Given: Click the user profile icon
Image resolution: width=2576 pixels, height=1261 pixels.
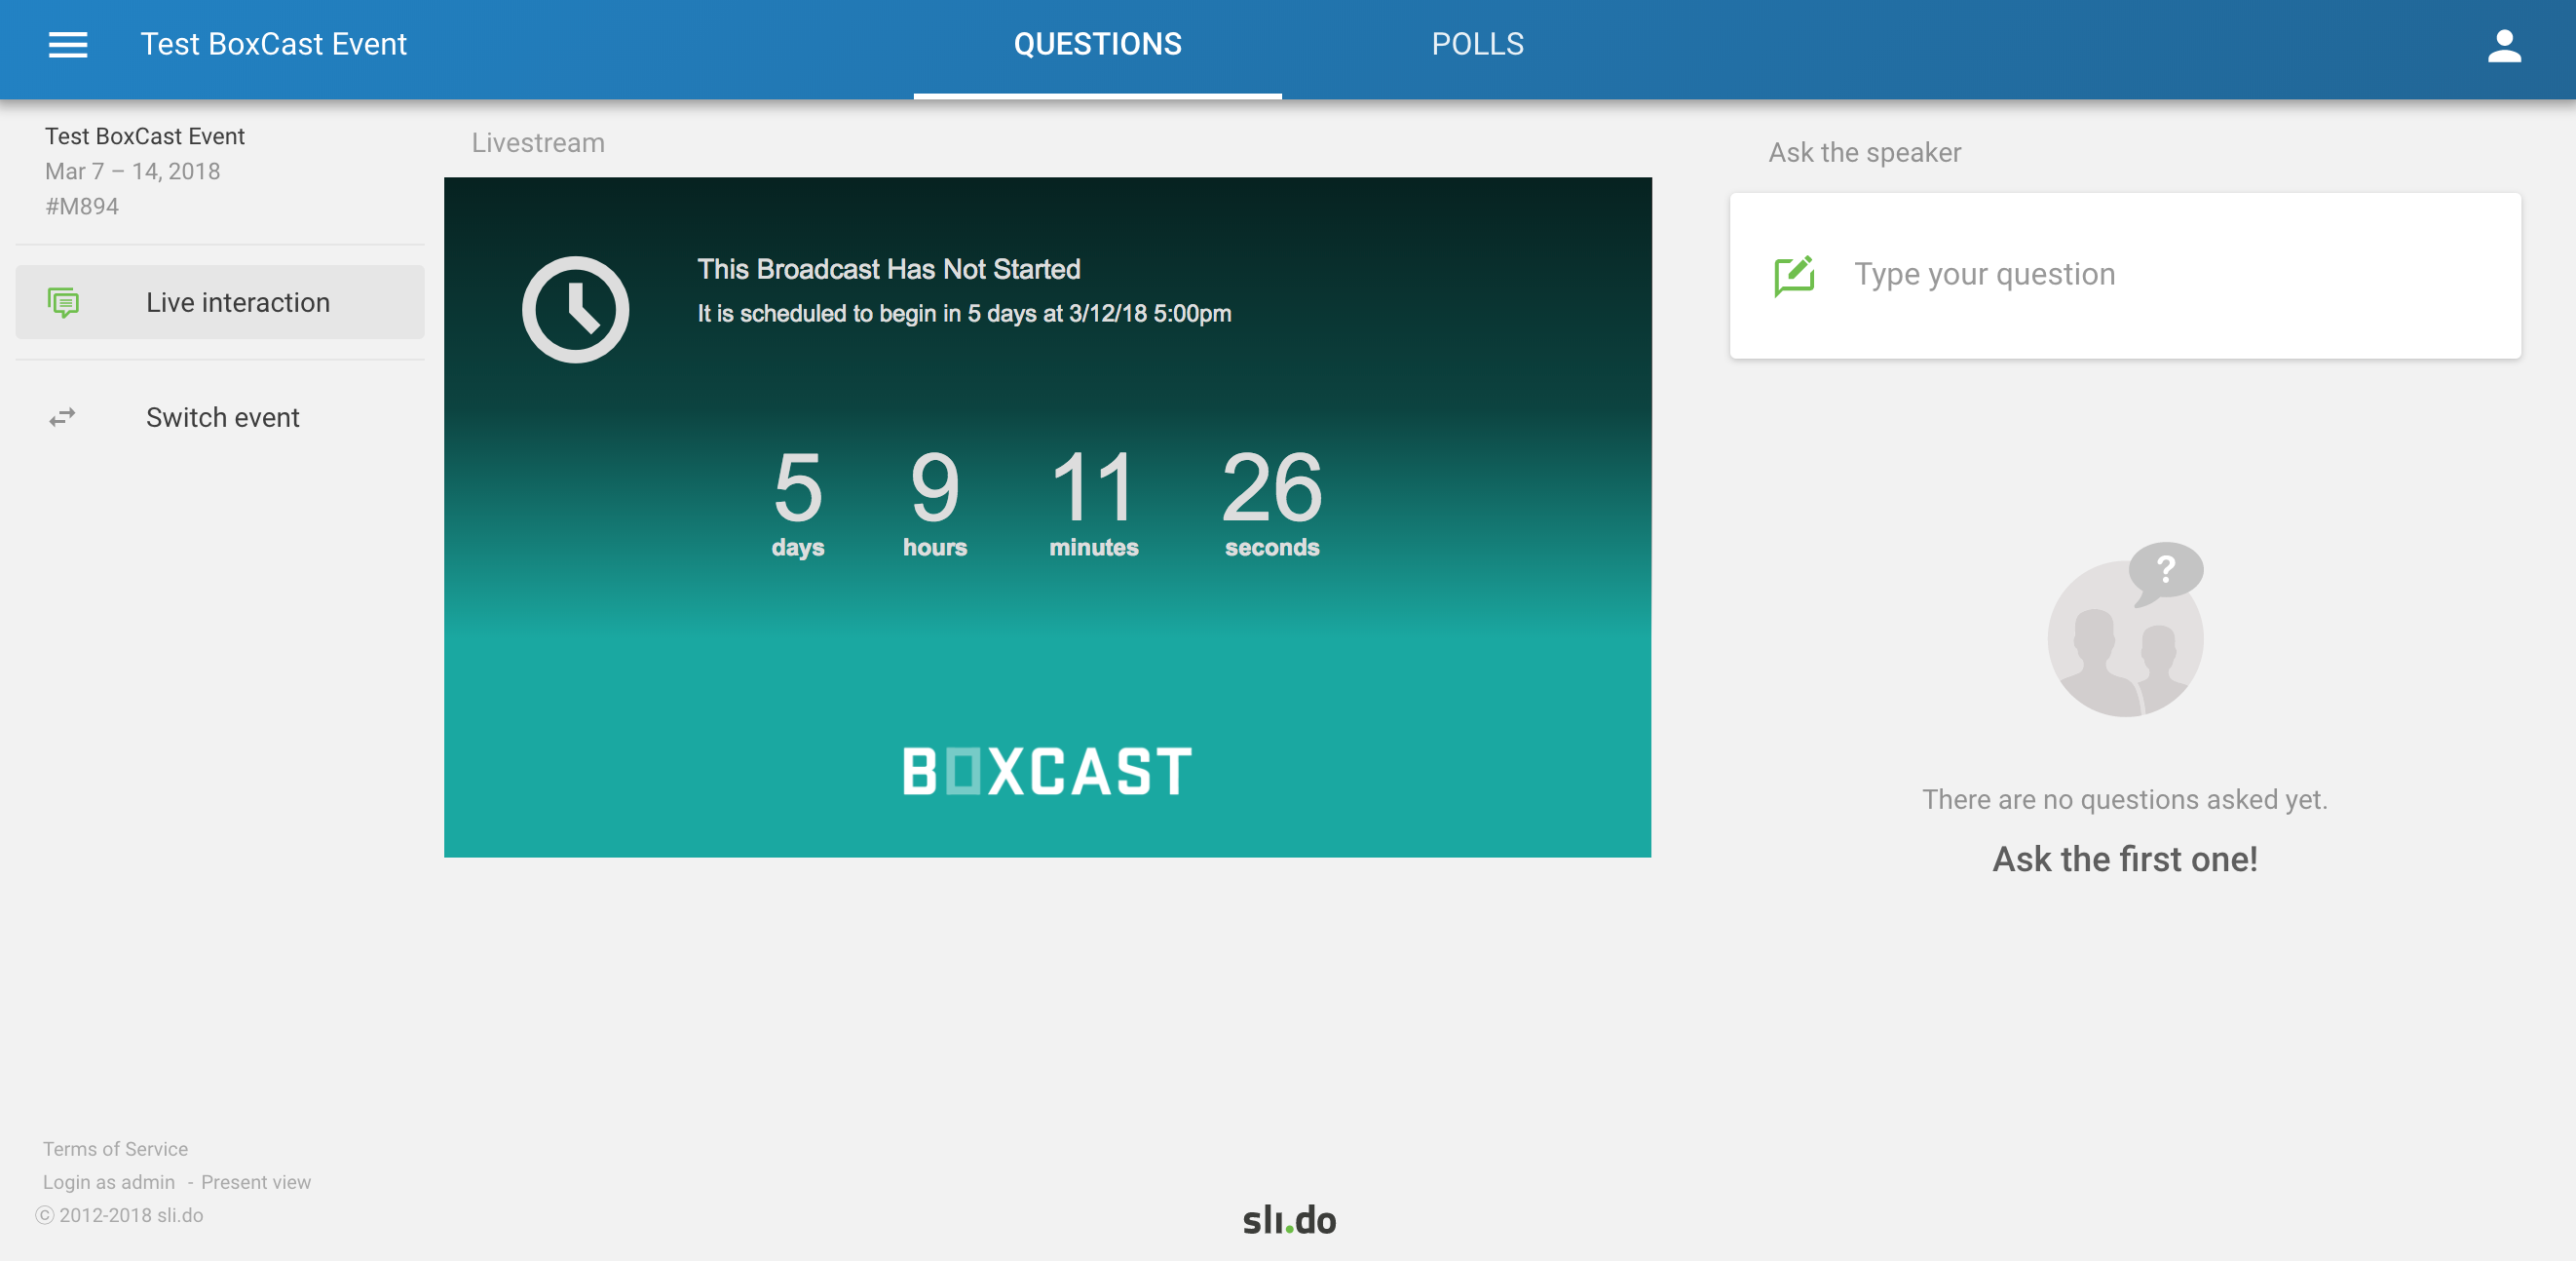Looking at the screenshot, I should [2504, 46].
